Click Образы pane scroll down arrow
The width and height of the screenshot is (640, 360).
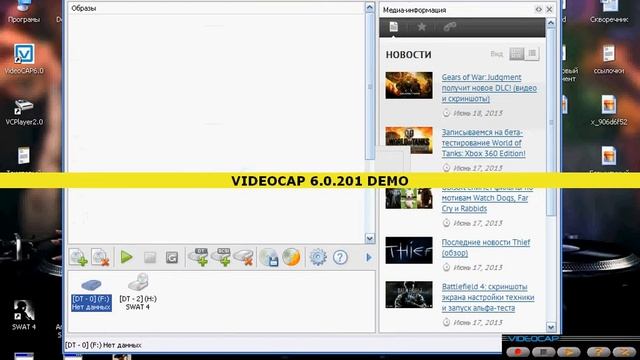[369, 238]
